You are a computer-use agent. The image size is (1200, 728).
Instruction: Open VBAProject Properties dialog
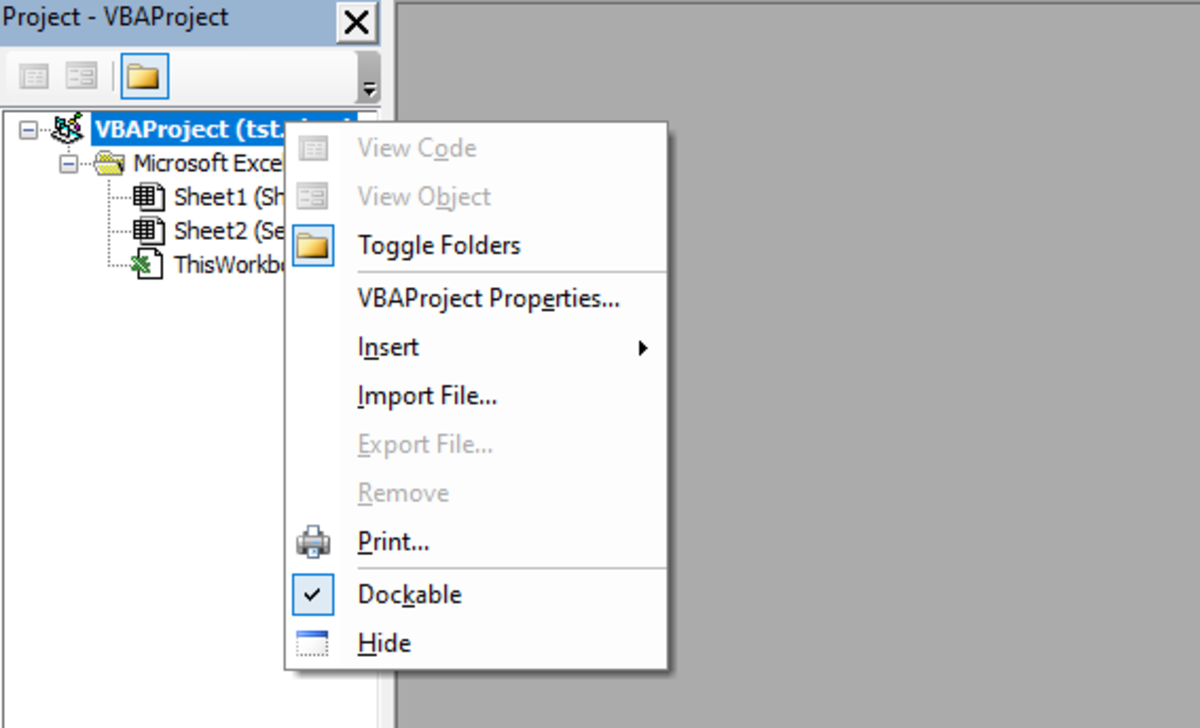point(488,299)
